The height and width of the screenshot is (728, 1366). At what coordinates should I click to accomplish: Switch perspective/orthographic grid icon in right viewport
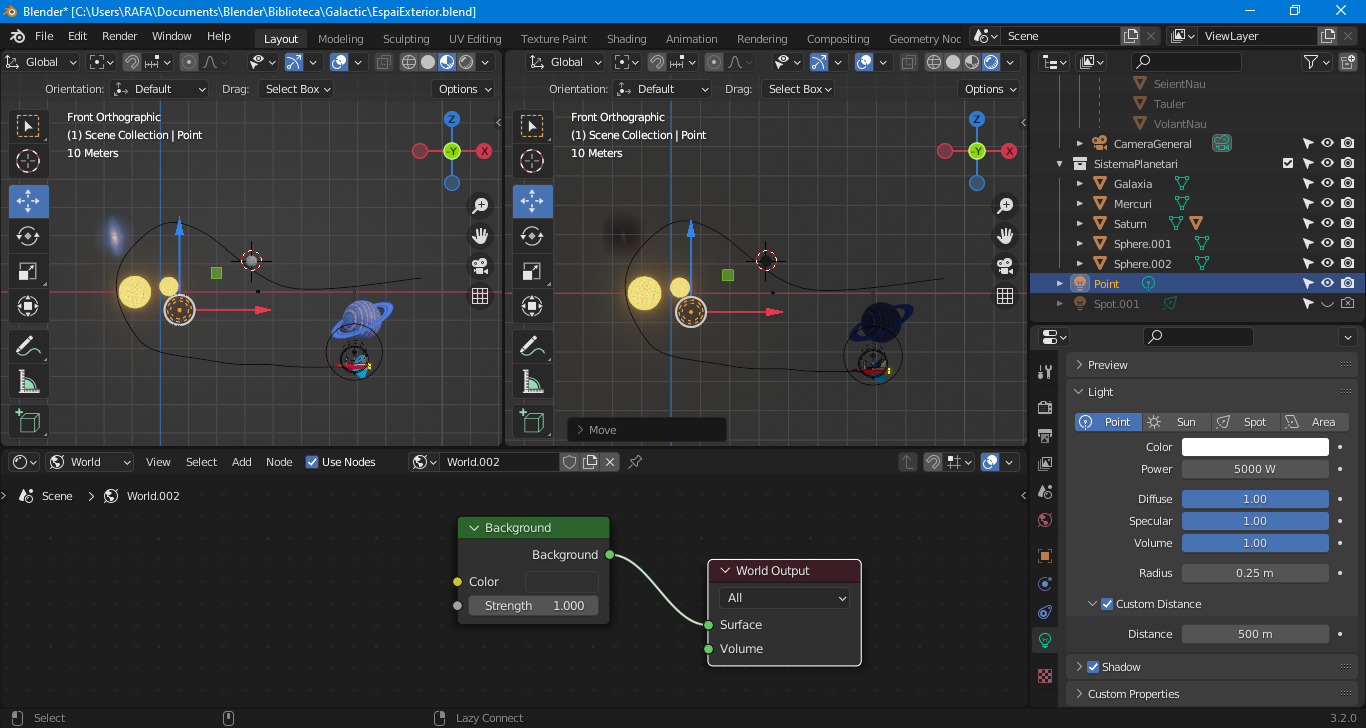[1005, 296]
